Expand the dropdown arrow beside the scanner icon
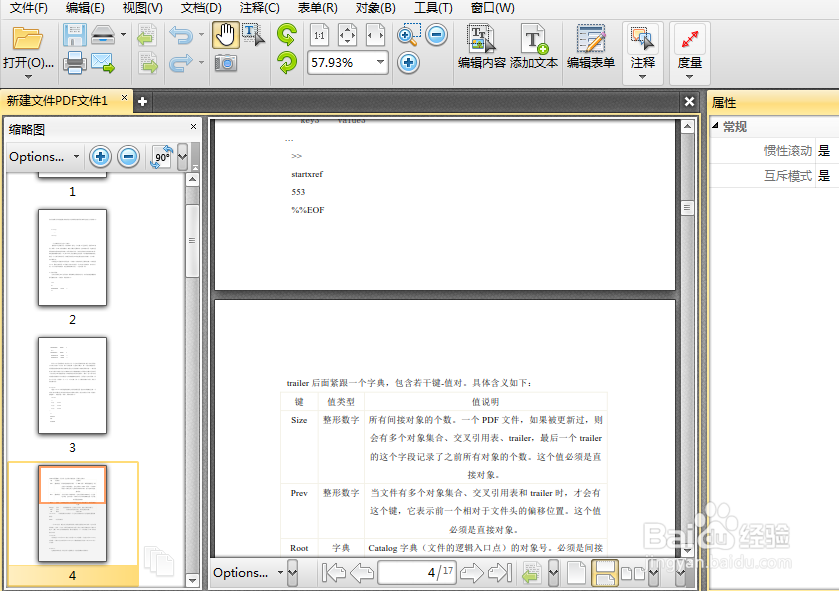The width and height of the screenshot is (839, 591). (x=124, y=35)
